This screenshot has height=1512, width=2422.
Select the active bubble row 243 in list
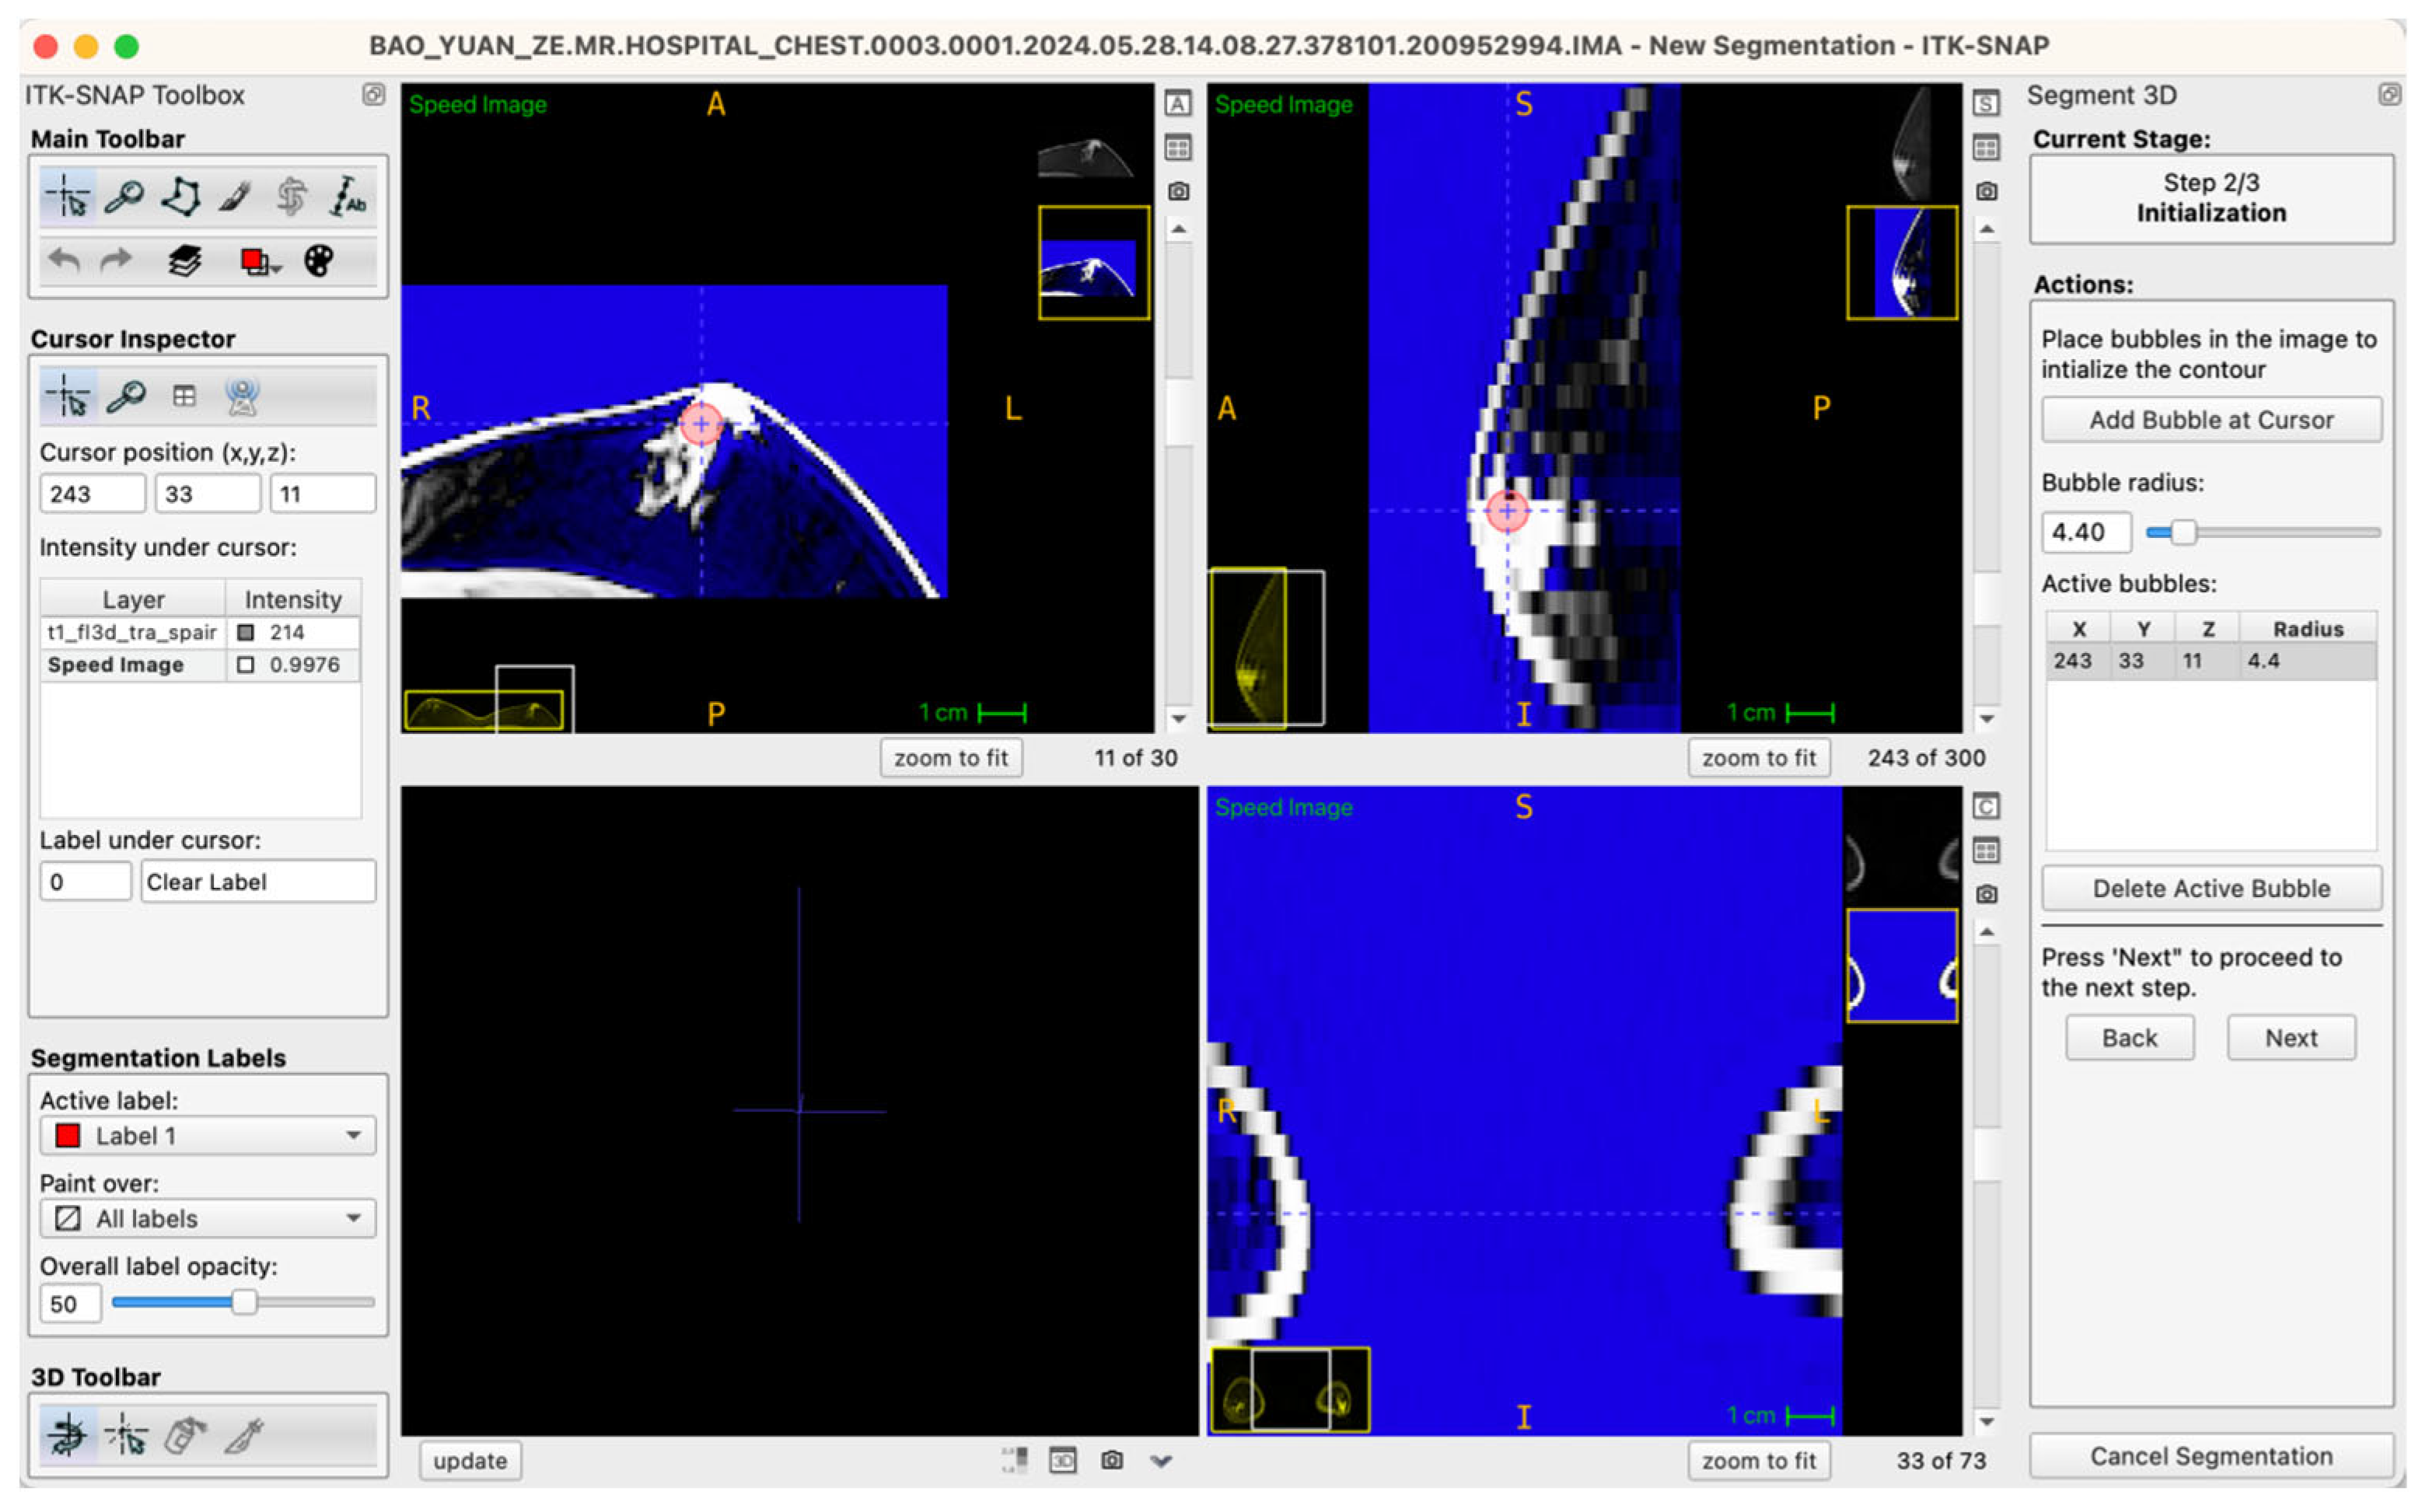pos(2150,660)
